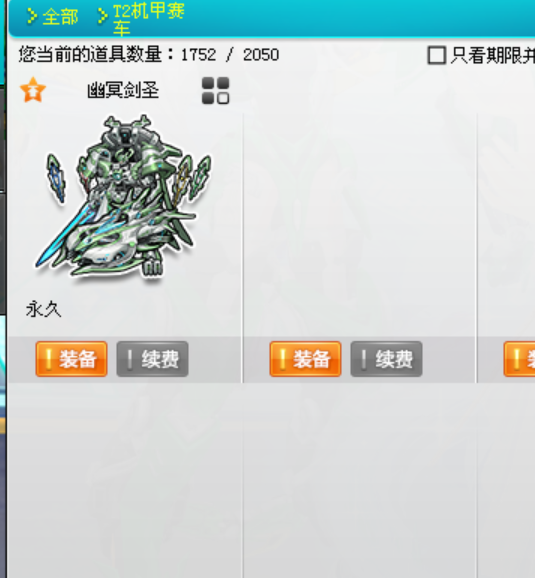The width and height of the screenshot is (535, 578).
Task: Click the yellow chevron before T2机甲赛车
Action: point(102,17)
